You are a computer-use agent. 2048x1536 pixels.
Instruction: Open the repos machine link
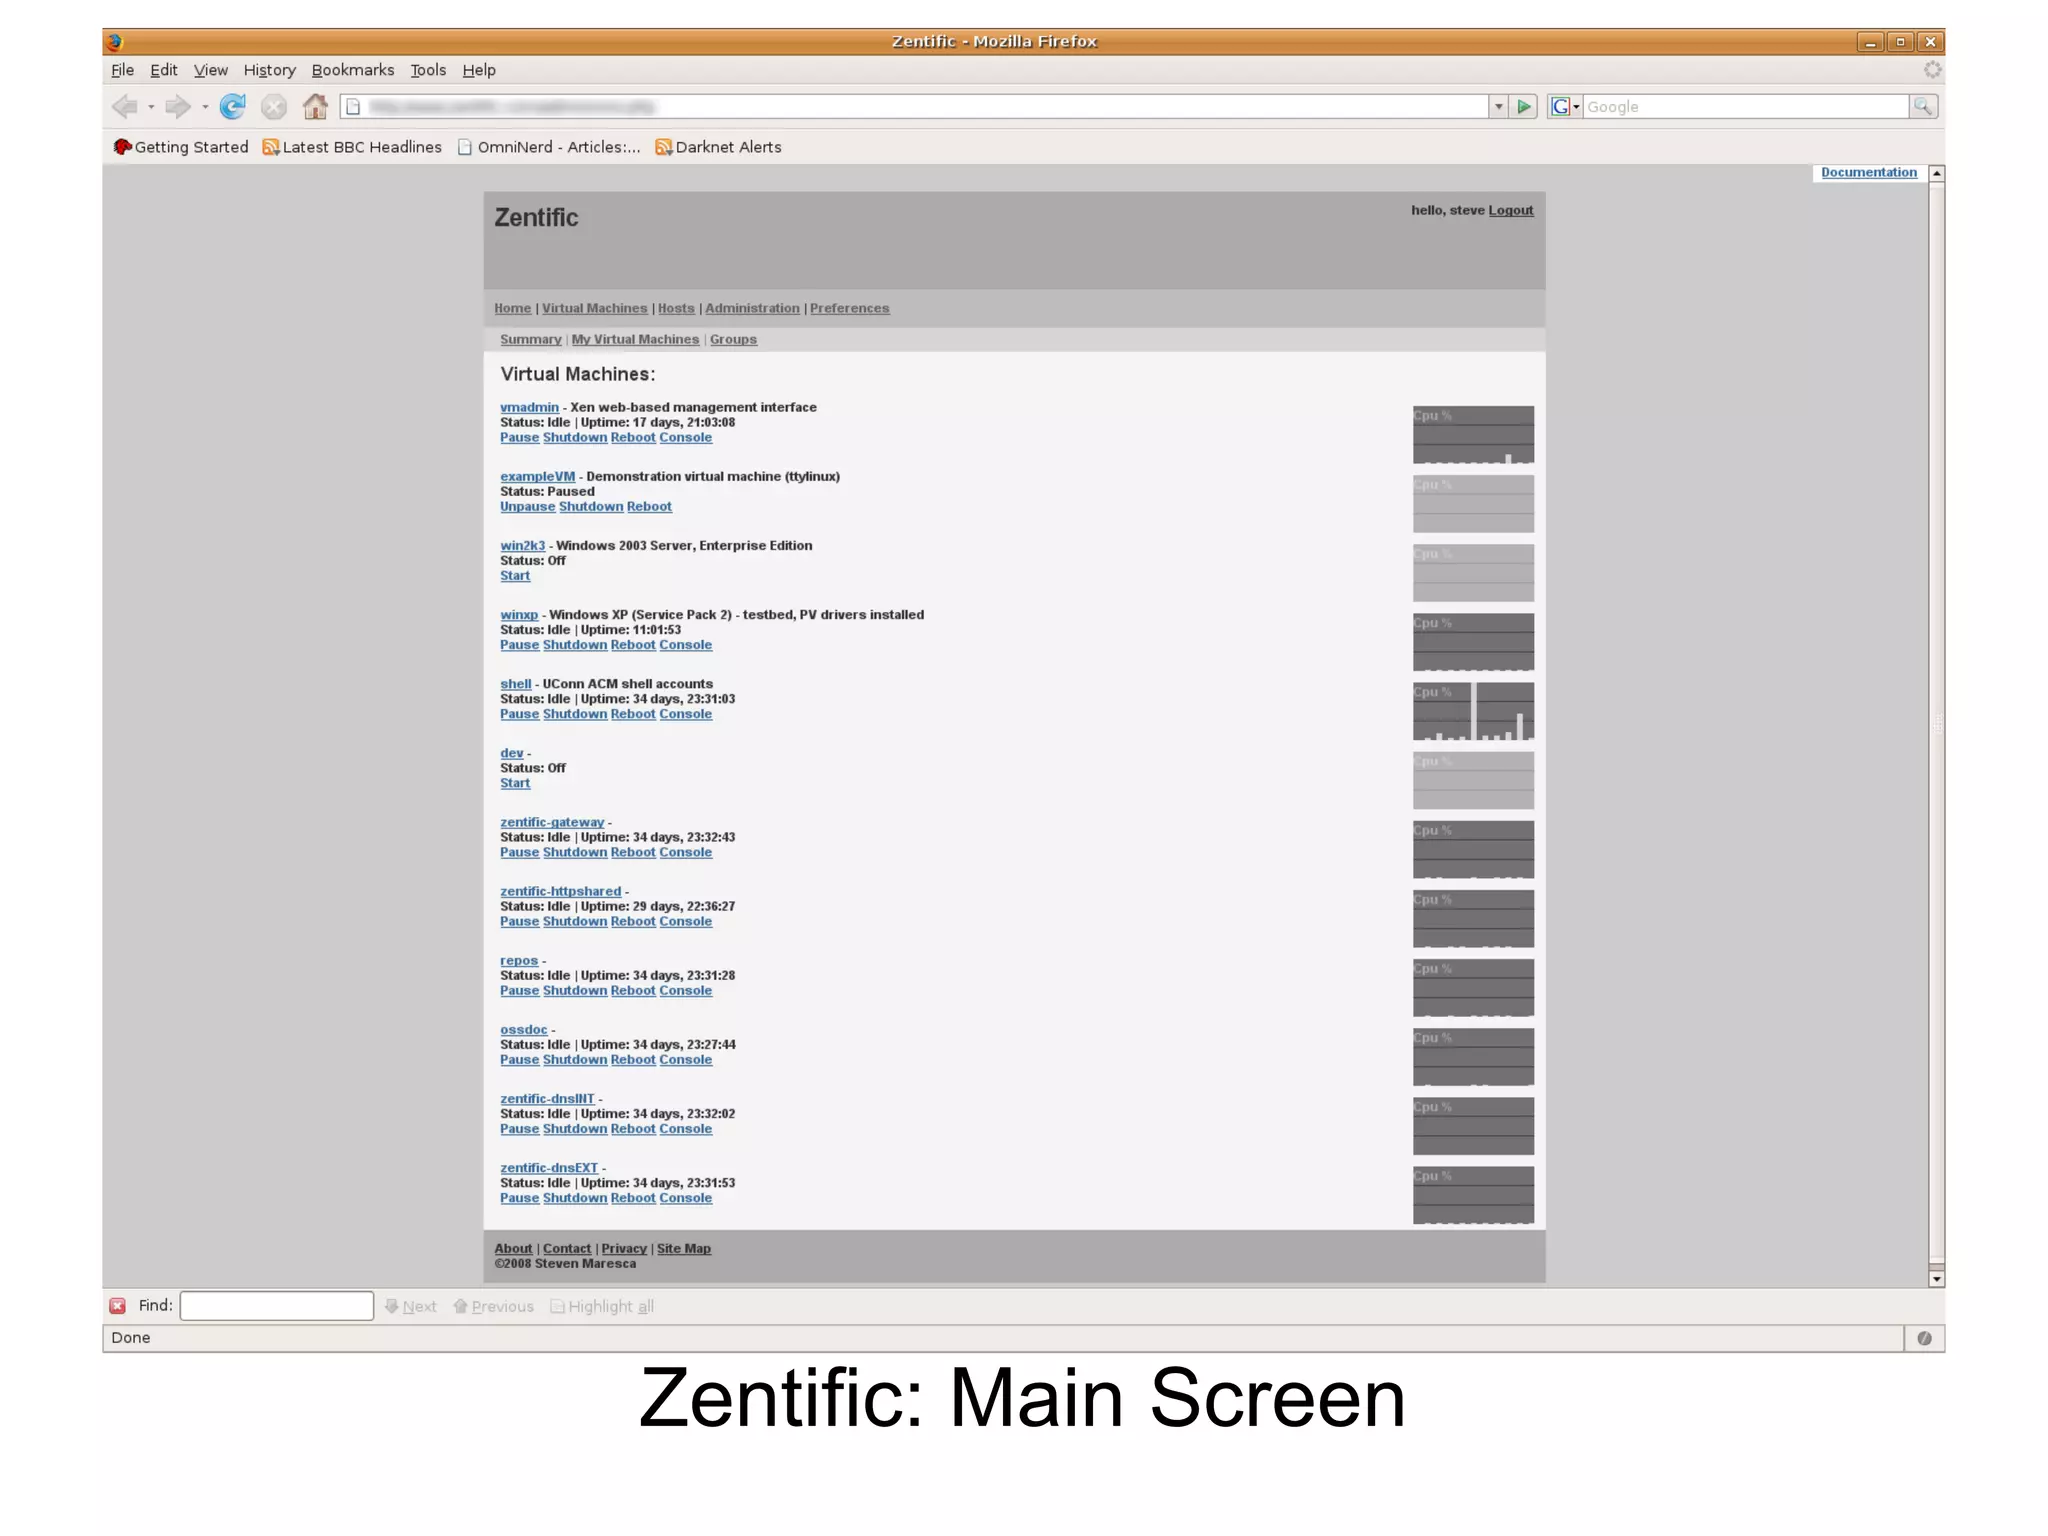click(519, 960)
